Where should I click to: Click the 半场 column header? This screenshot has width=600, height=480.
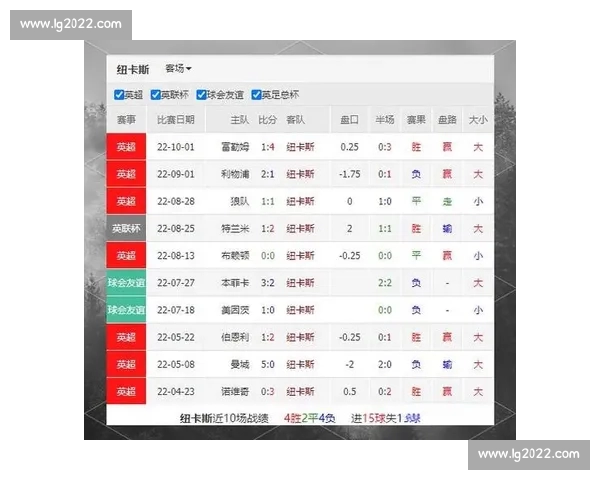385,120
